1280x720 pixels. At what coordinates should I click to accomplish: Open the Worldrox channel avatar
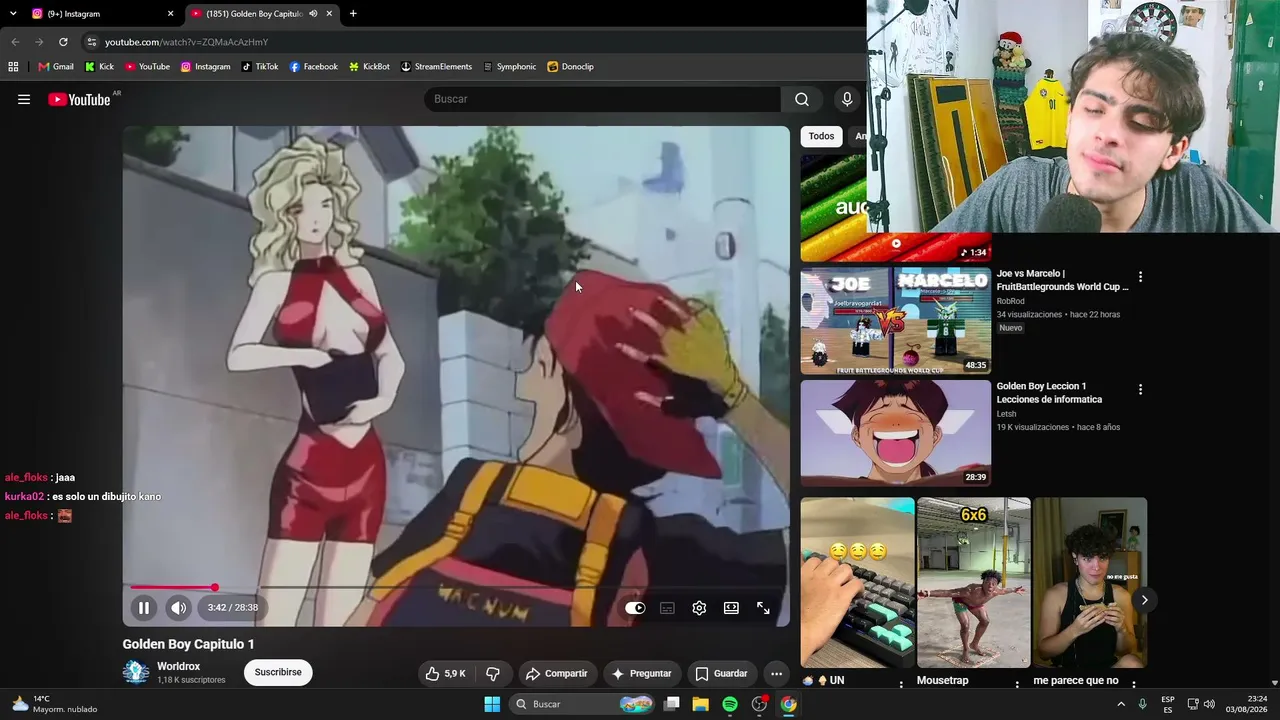(x=136, y=672)
